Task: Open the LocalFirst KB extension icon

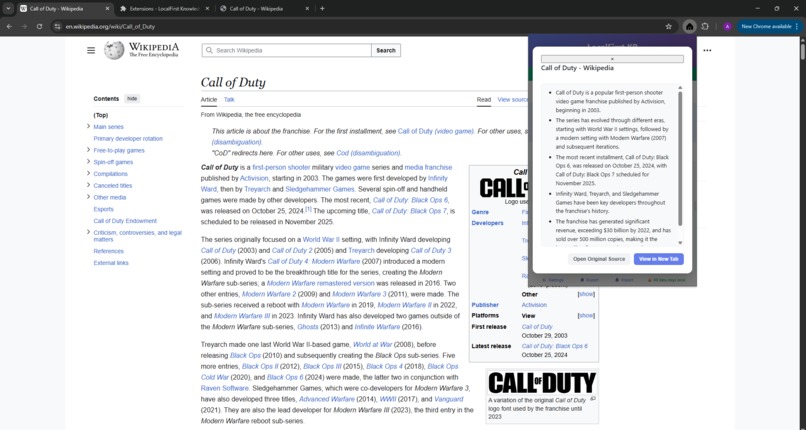Action: tap(689, 26)
